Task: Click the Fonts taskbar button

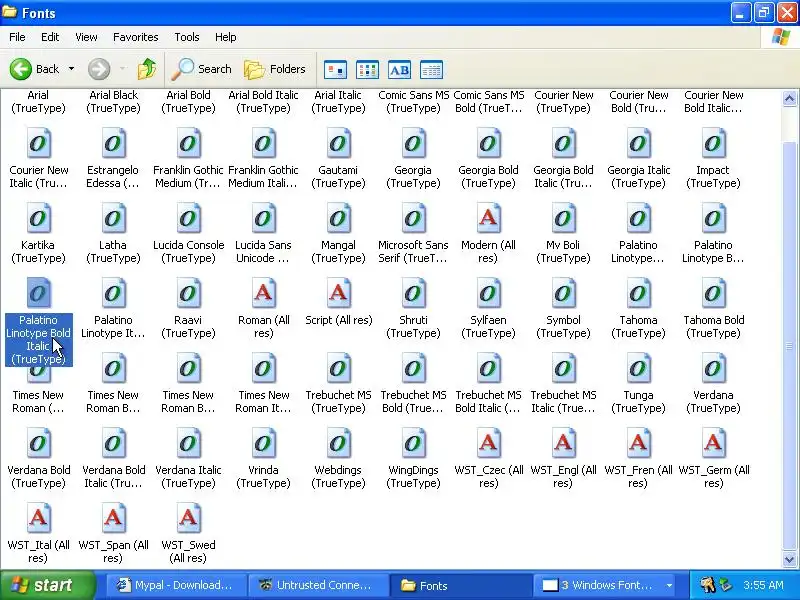Action: click(x=459, y=585)
